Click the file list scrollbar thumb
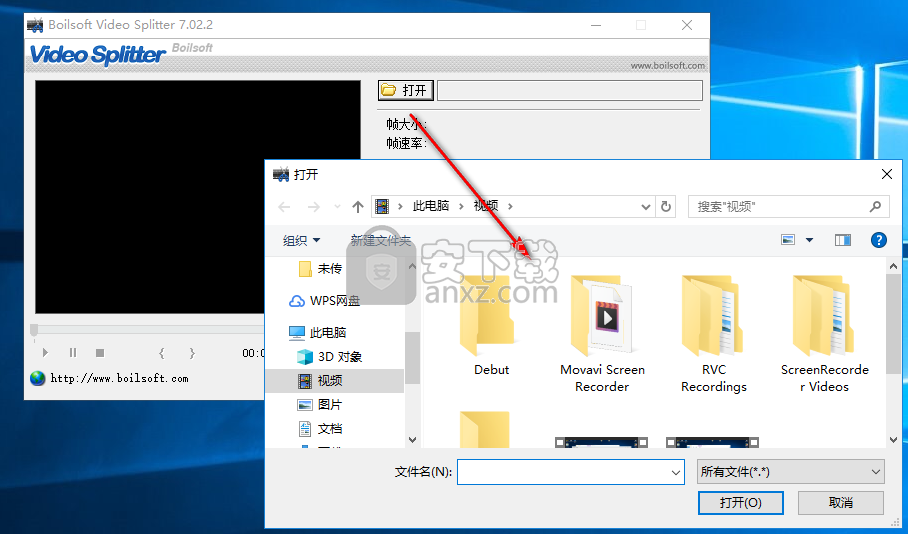The height and width of the screenshot is (534, 908). click(x=894, y=324)
